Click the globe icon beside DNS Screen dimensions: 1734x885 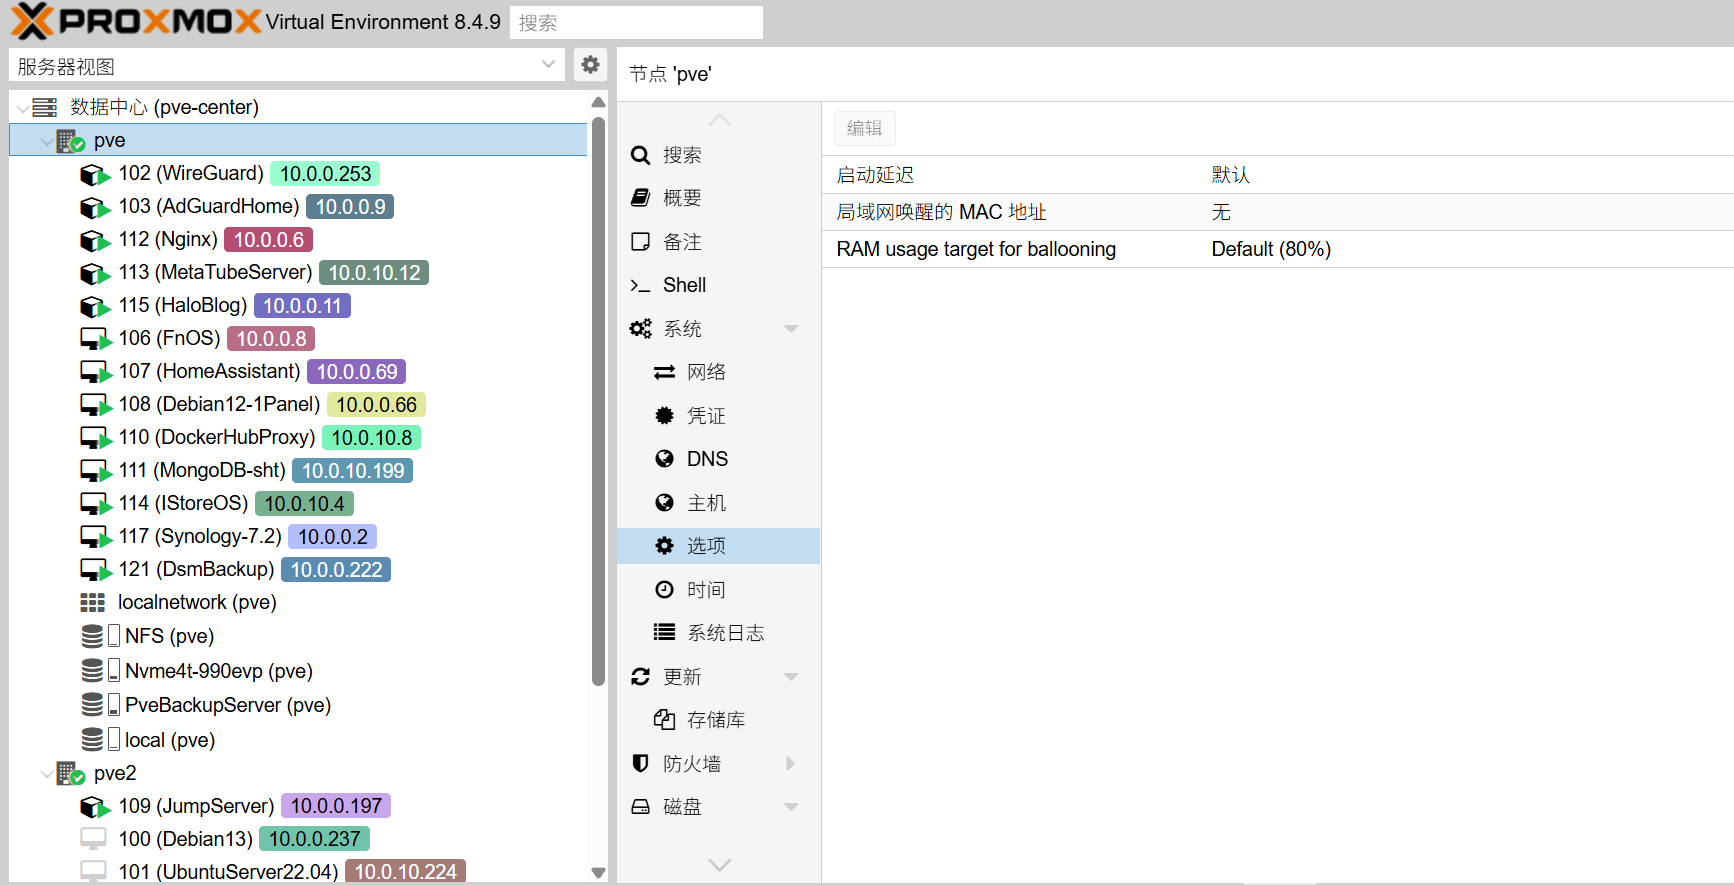click(664, 459)
